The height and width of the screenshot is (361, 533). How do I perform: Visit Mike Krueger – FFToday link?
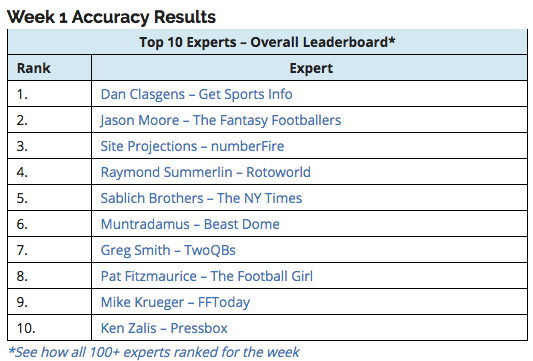coord(175,302)
